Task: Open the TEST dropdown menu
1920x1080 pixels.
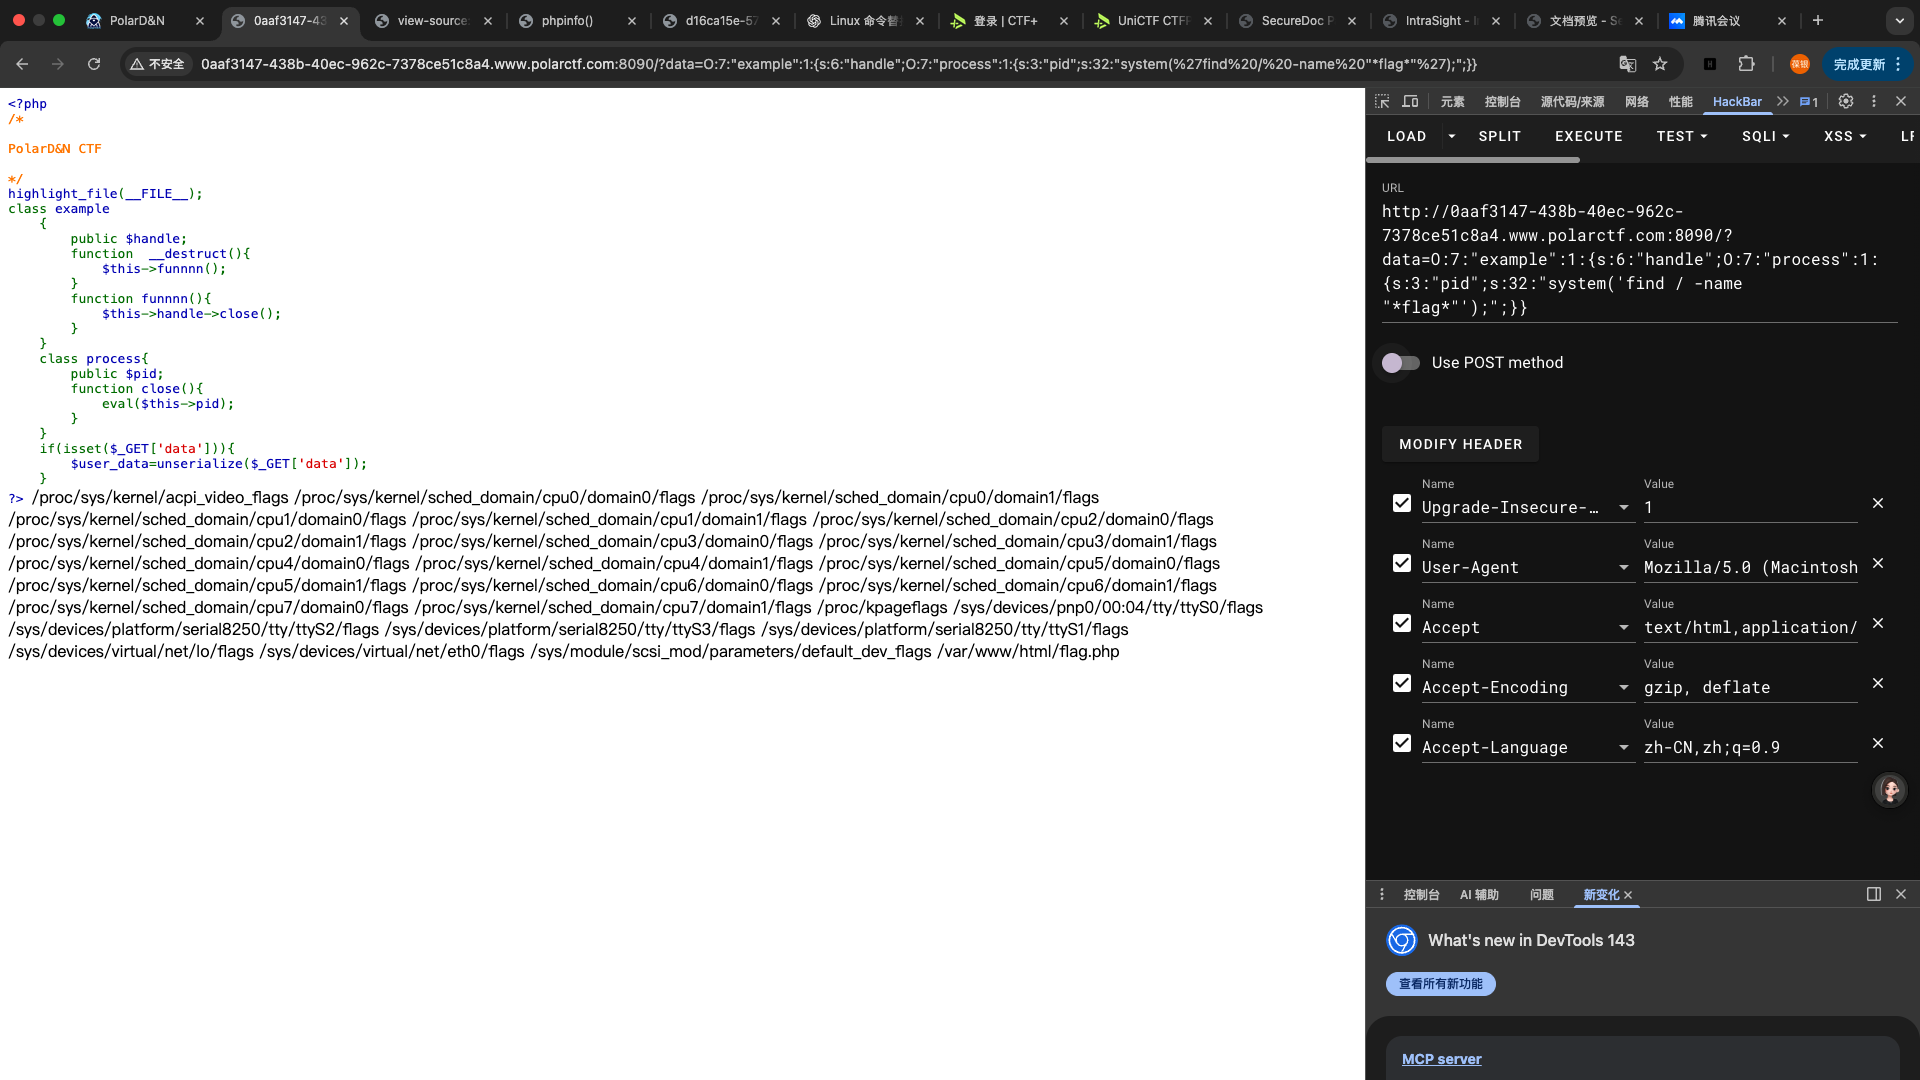Action: (x=1682, y=136)
